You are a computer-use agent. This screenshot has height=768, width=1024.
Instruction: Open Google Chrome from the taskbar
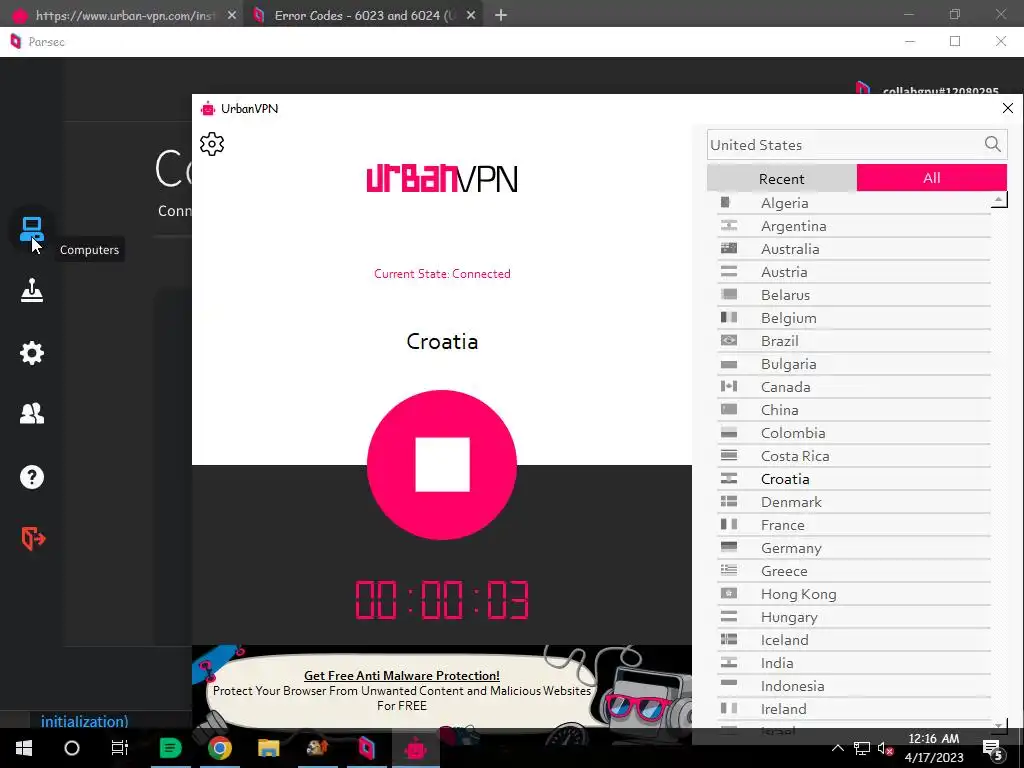coord(219,748)
